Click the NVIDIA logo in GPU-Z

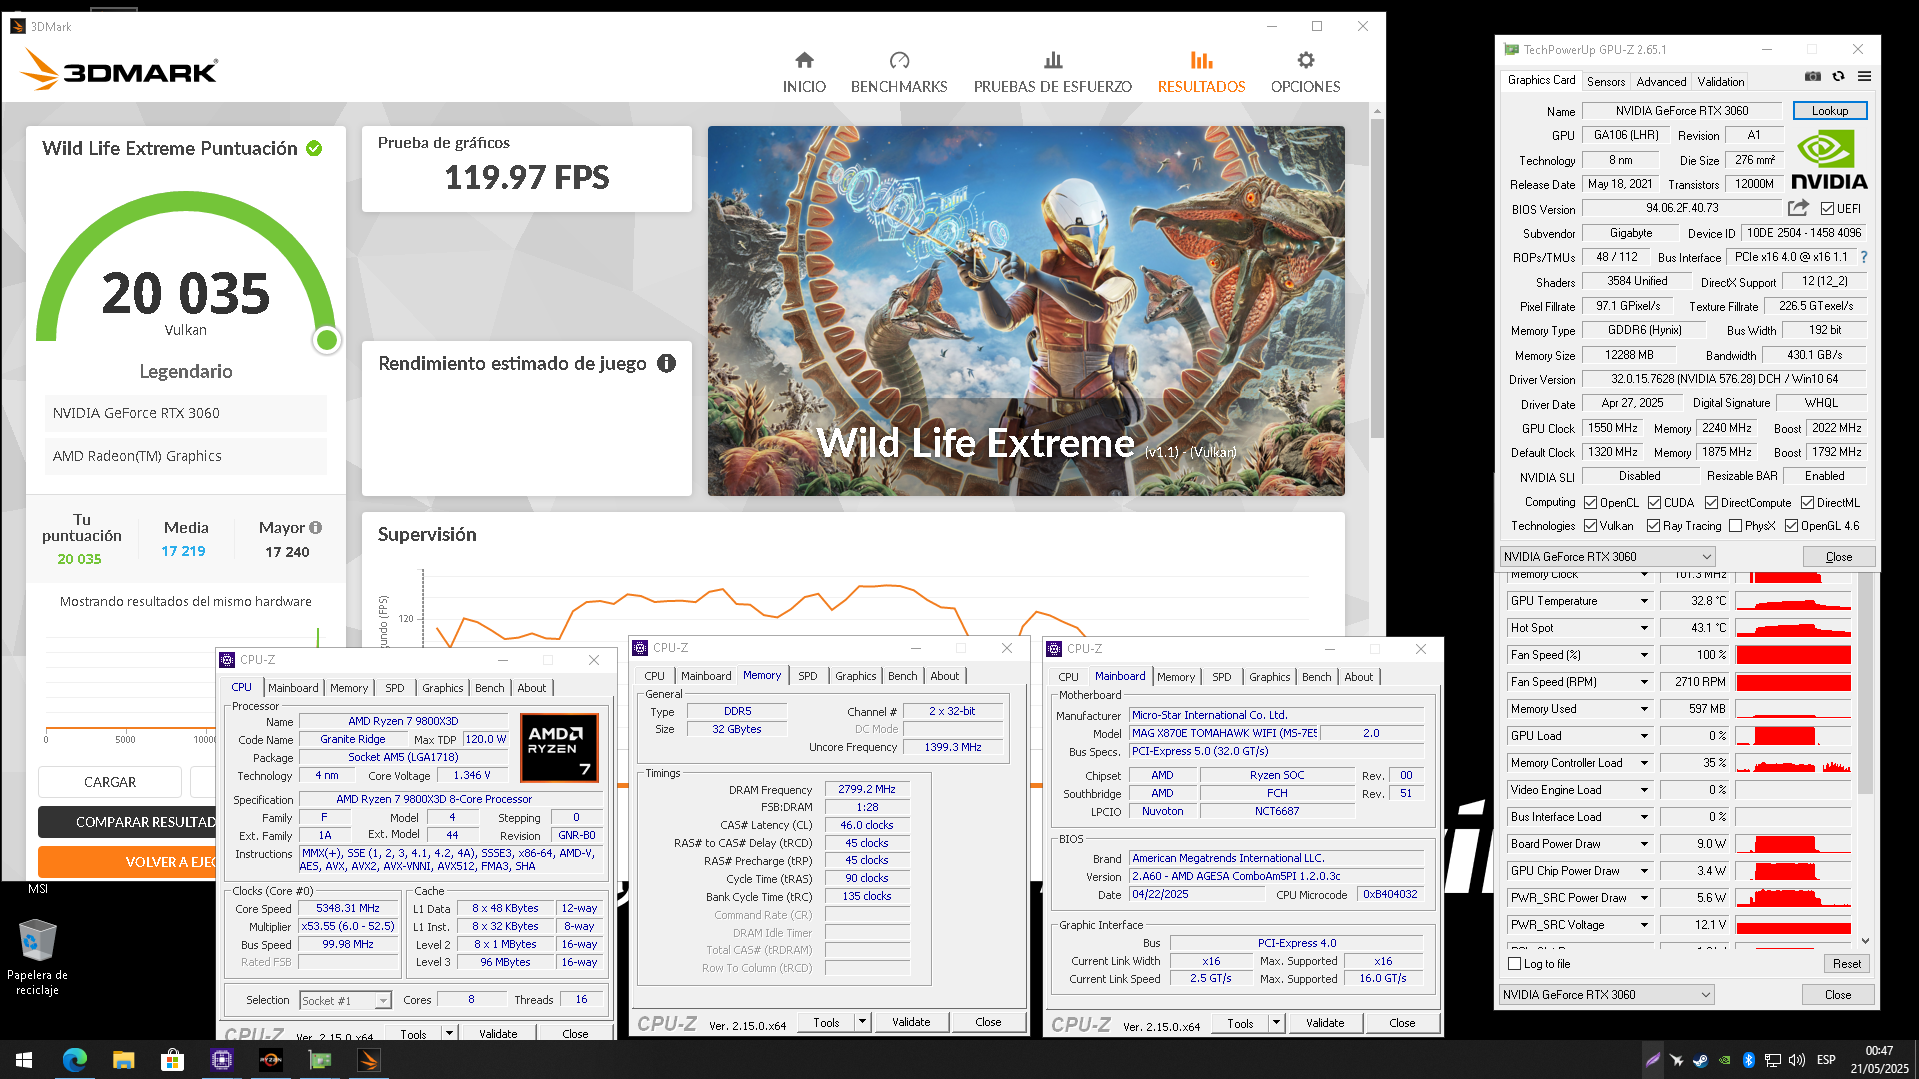[x=1828, y=160]
